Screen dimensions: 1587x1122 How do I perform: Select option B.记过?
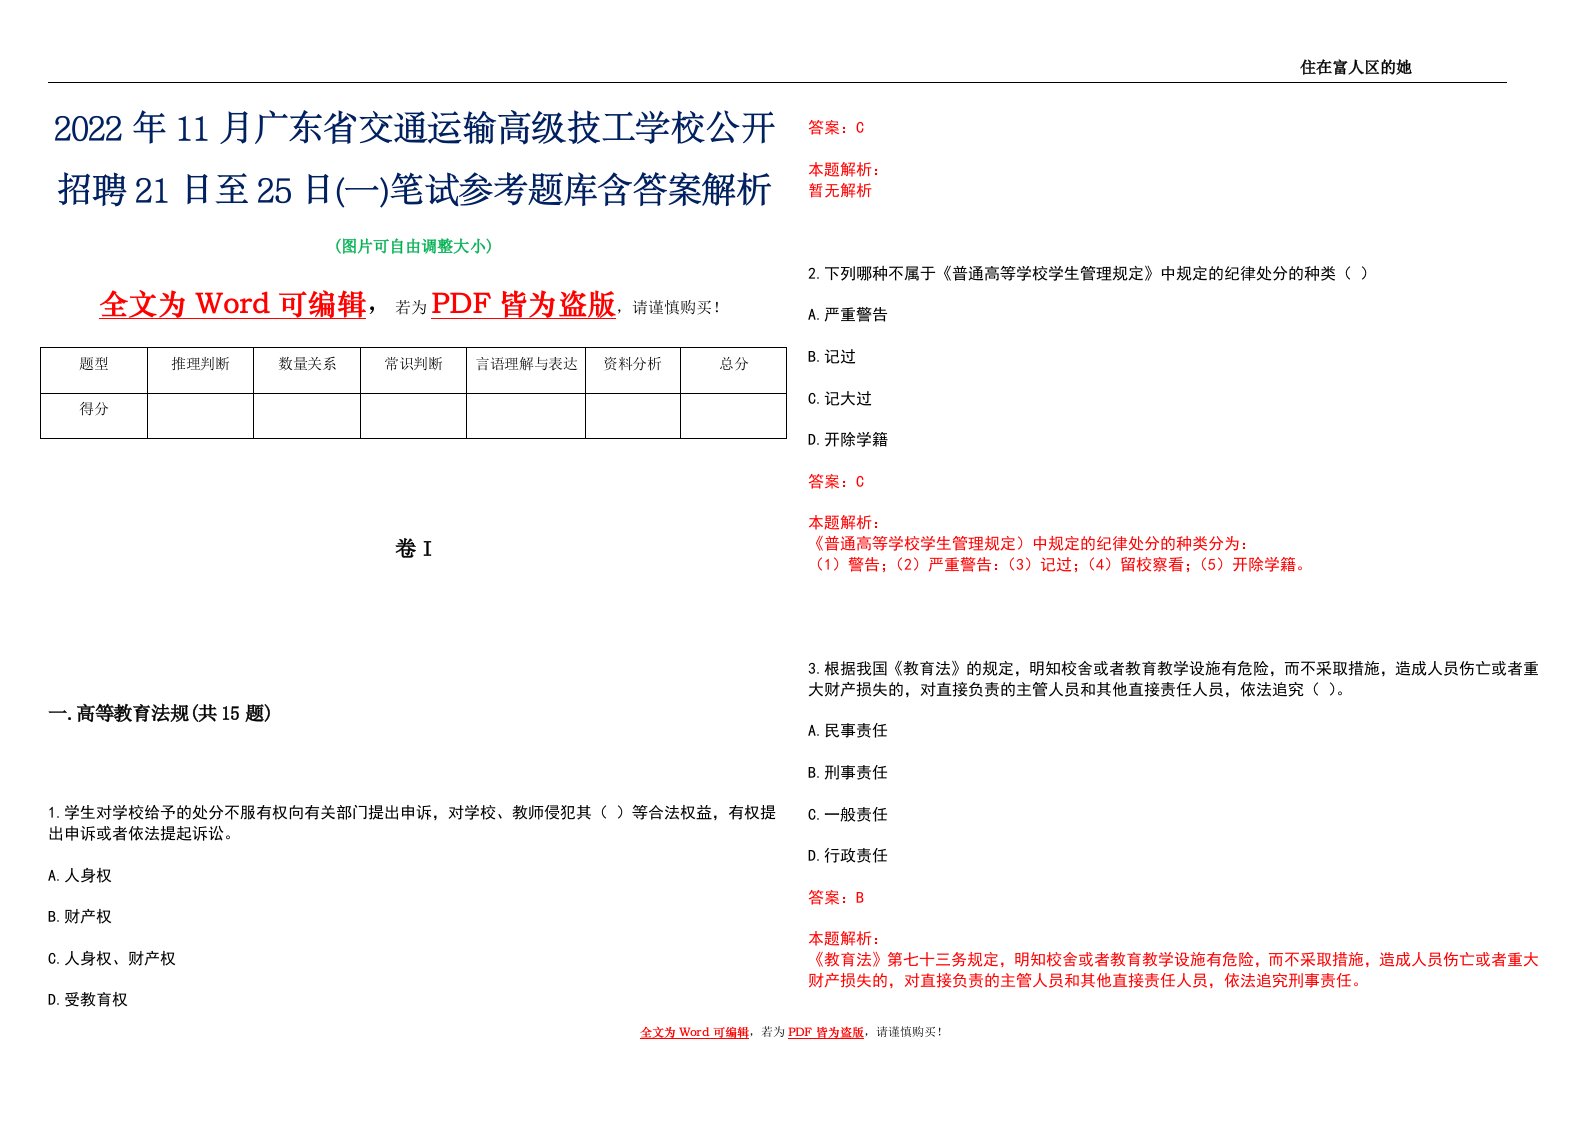click(x=832, y=356)
